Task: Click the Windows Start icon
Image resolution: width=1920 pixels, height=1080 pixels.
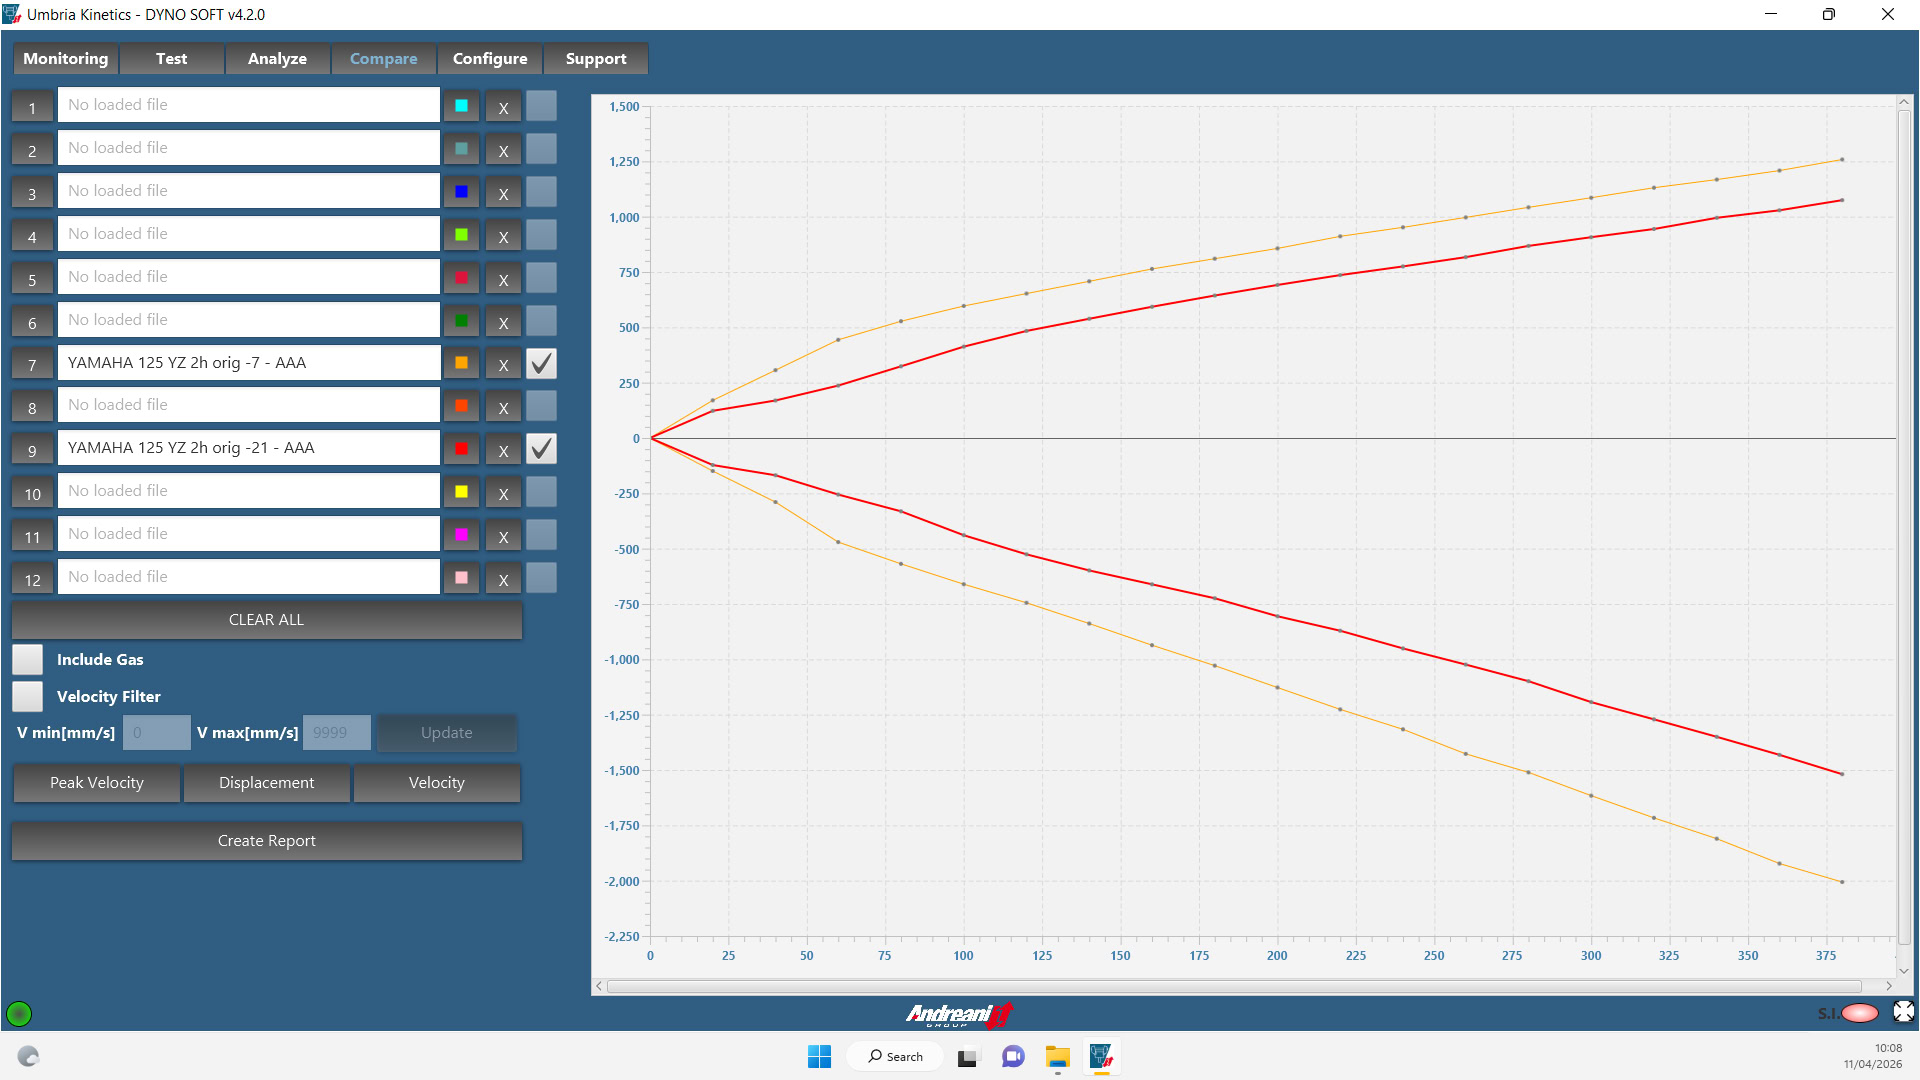Action: (819, 1057)
